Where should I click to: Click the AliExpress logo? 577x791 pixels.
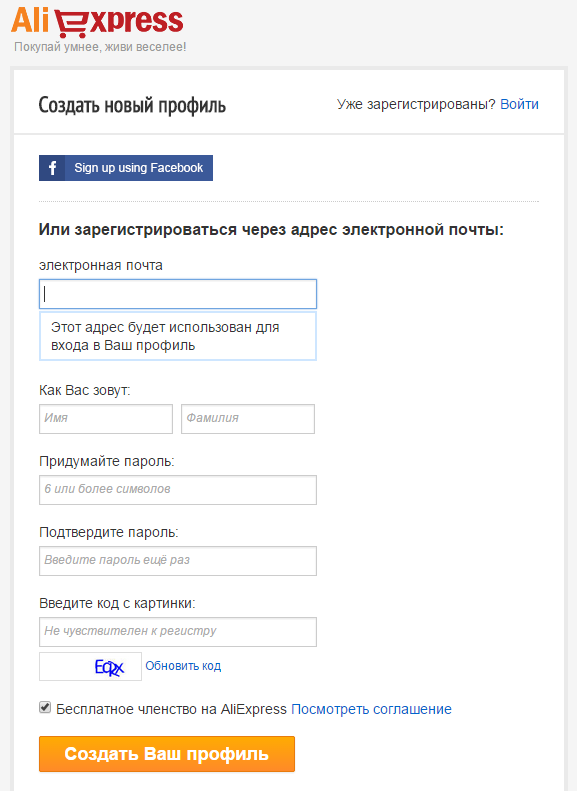[97, 22]
